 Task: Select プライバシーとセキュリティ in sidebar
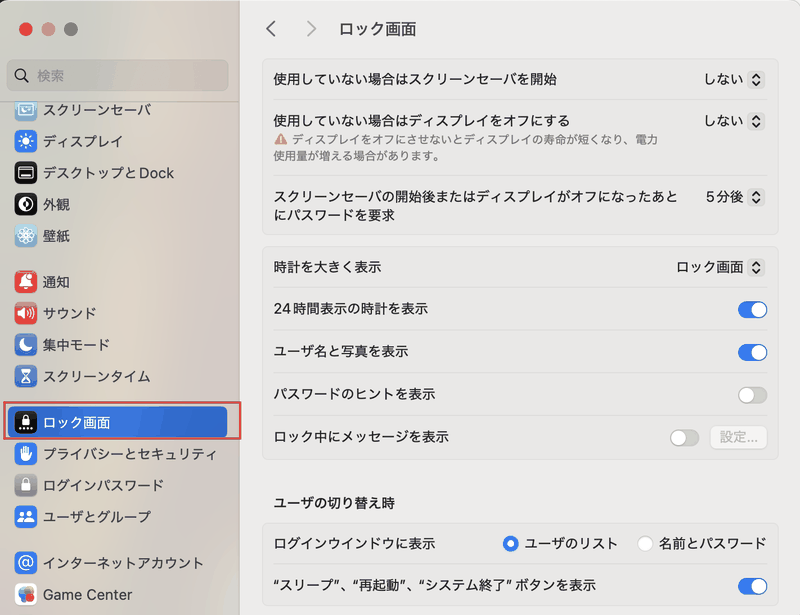coord(117,454)
